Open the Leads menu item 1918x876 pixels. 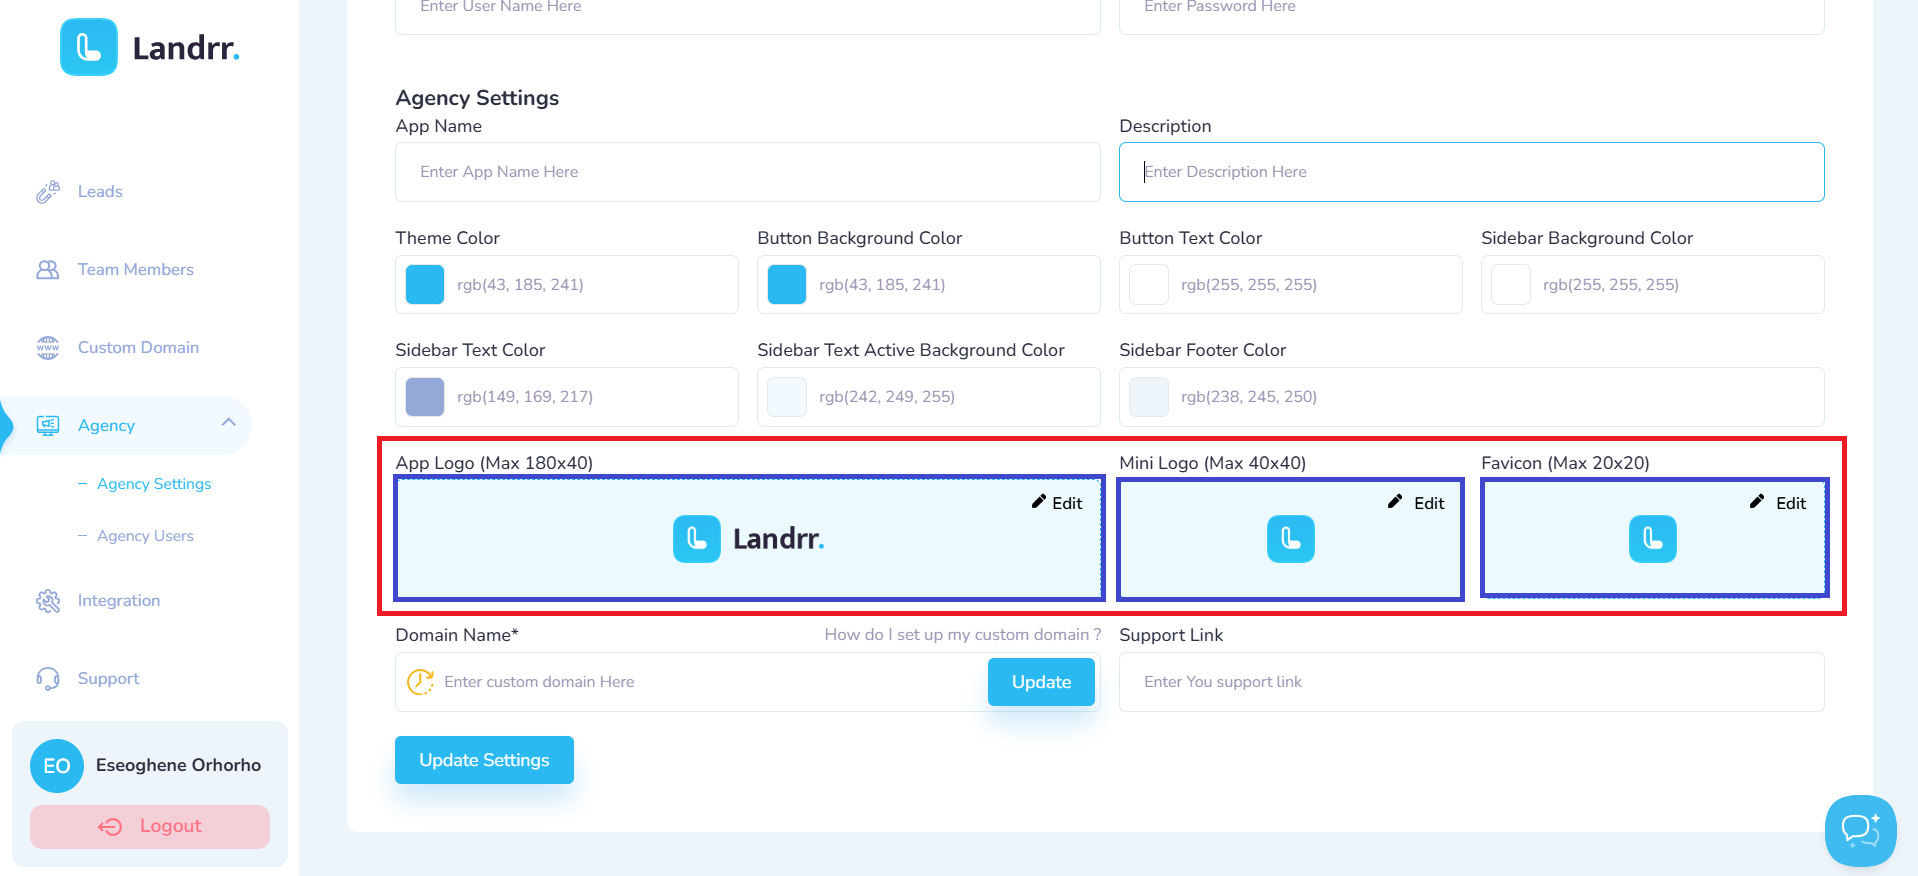point(100,192)
